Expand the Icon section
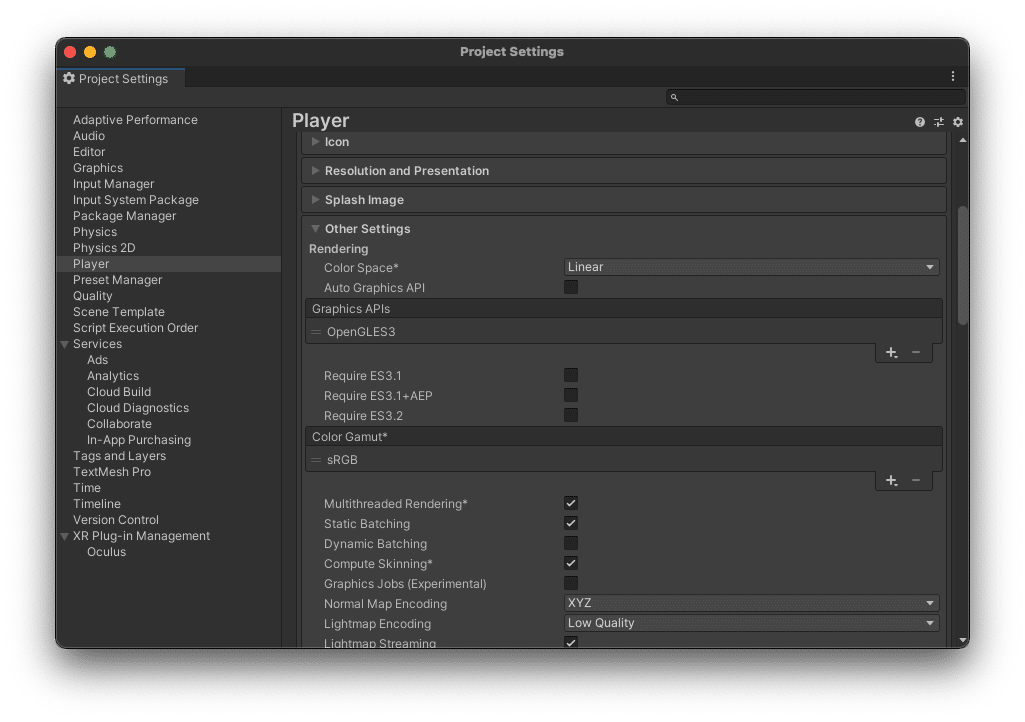Viewport: 1025px width, 722px height. pyautogui.click(x=315, y=142)
